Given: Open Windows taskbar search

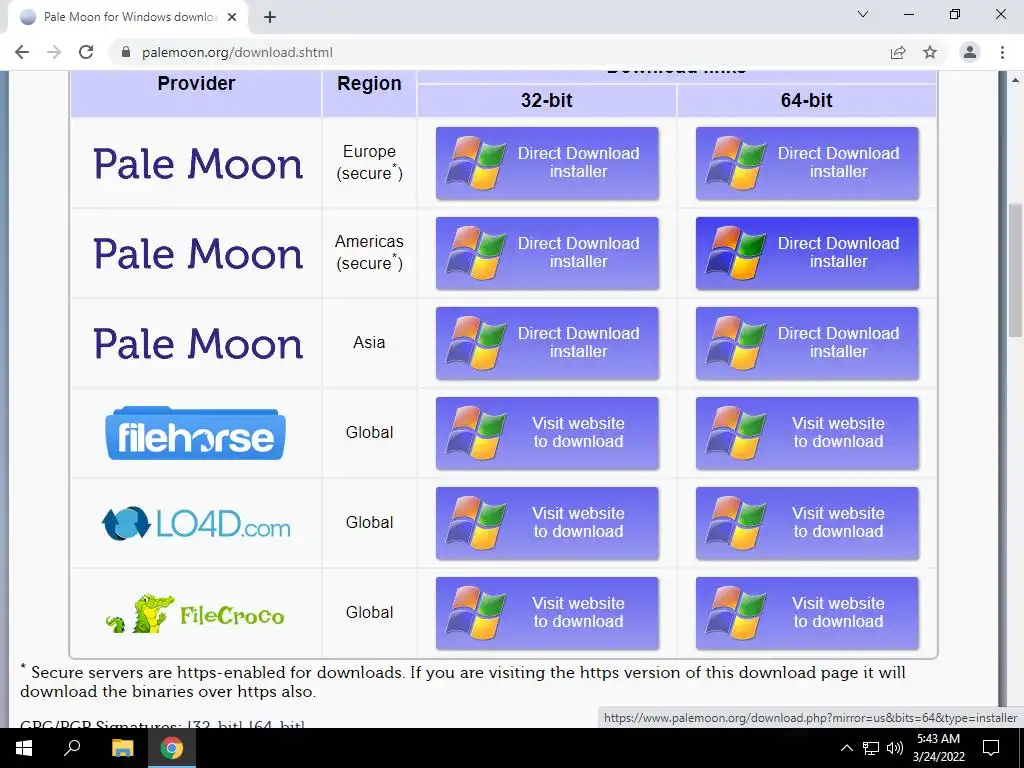Looking at the screenshot, I should click(x=72, y=748).
